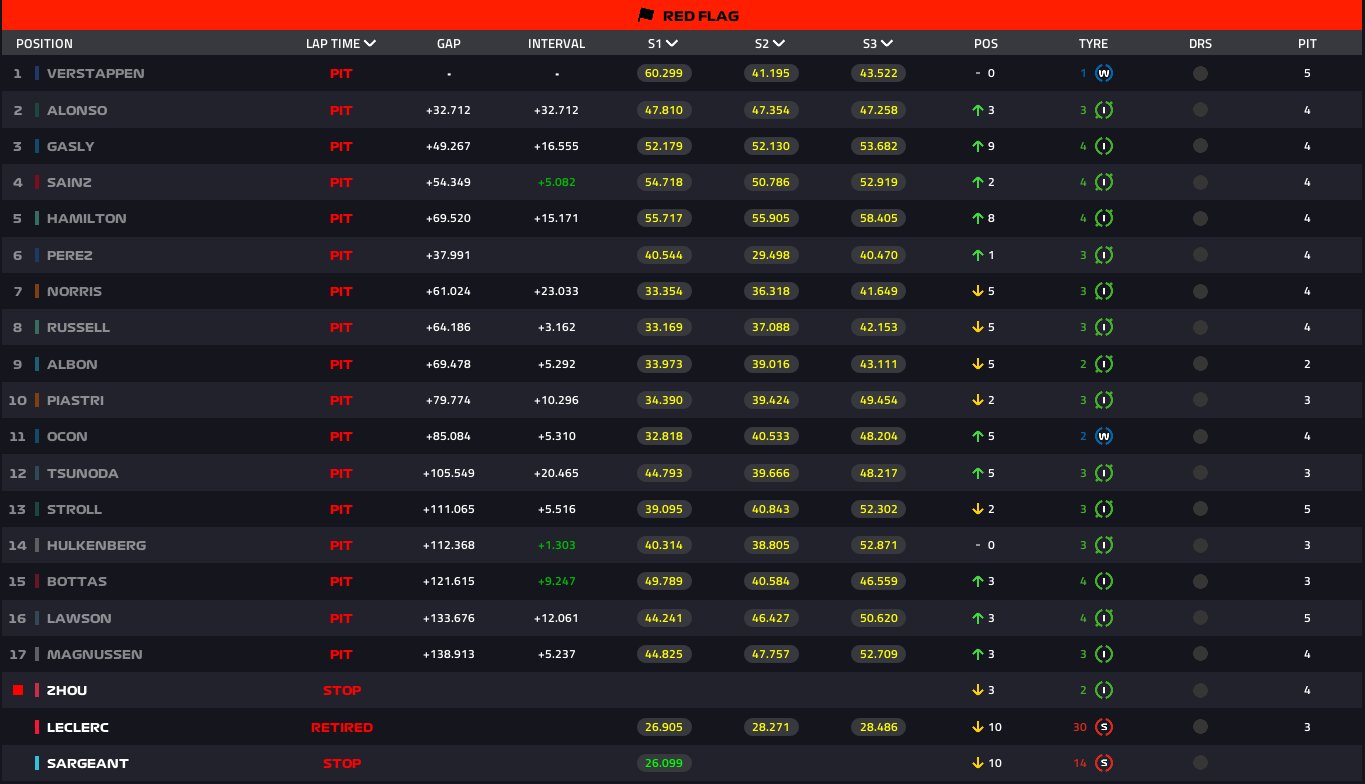Click the TYRE column header
Screen dimensions: 1365x784
[x=1093, y=44]
